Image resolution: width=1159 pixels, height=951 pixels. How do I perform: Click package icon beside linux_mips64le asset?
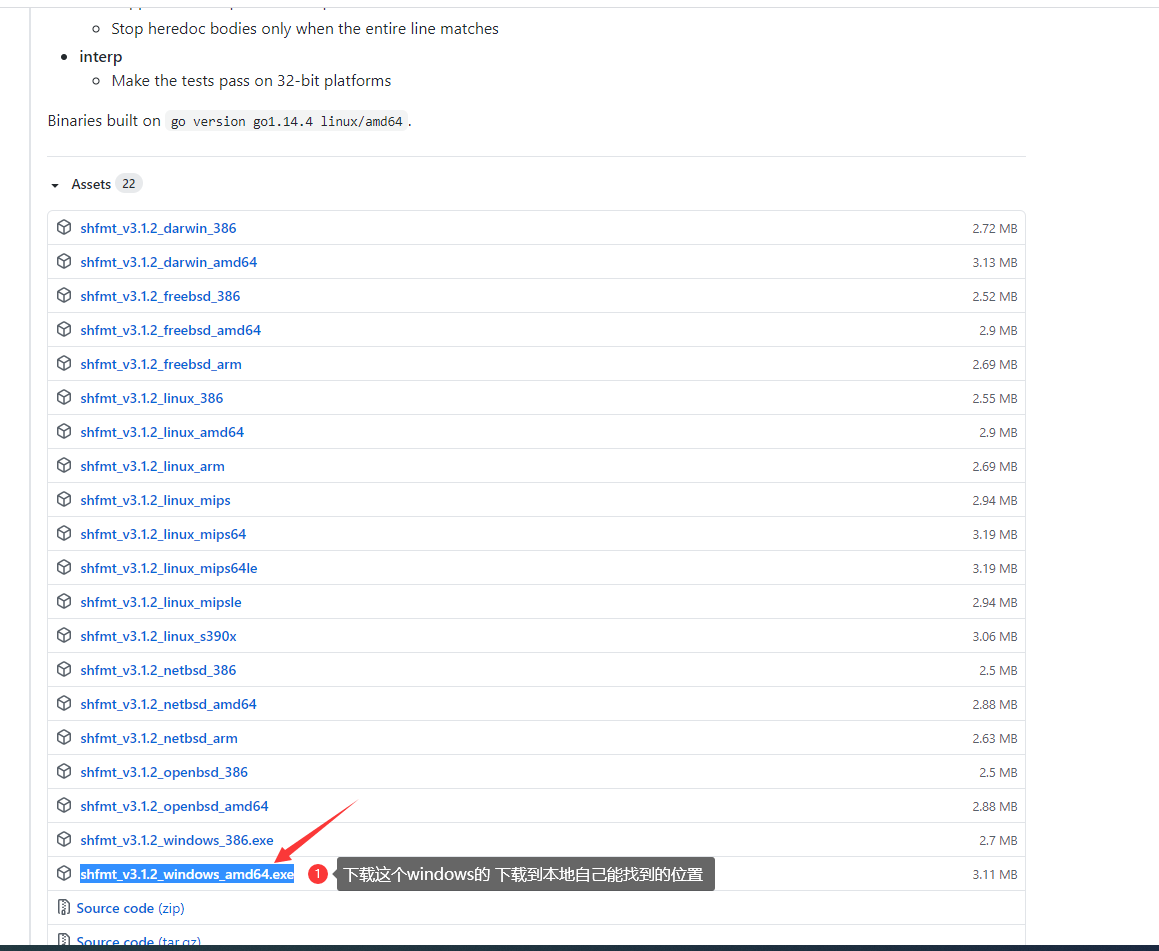pos(64,567)
